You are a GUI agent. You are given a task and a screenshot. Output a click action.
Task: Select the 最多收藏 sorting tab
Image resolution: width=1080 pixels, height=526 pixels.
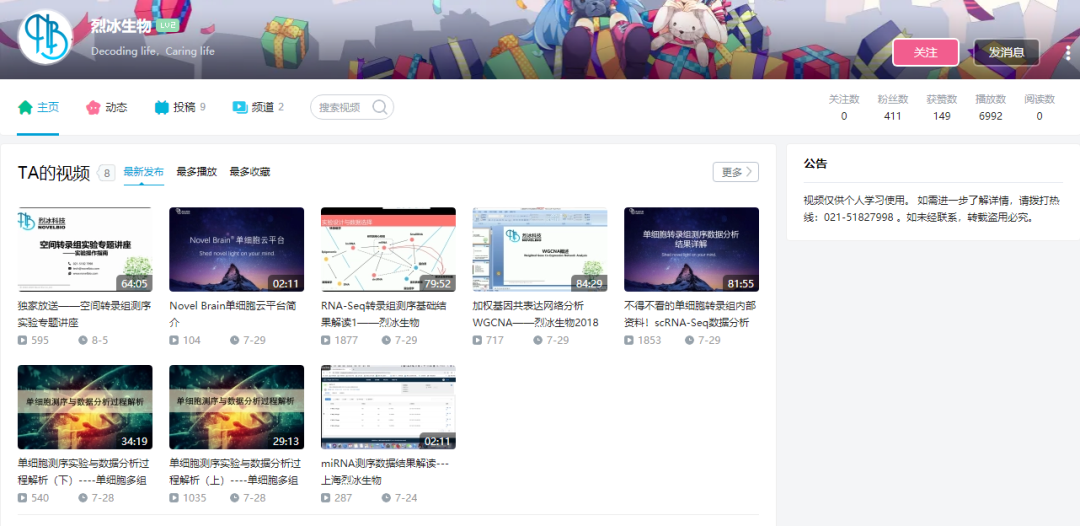click(x=249, y=172)
